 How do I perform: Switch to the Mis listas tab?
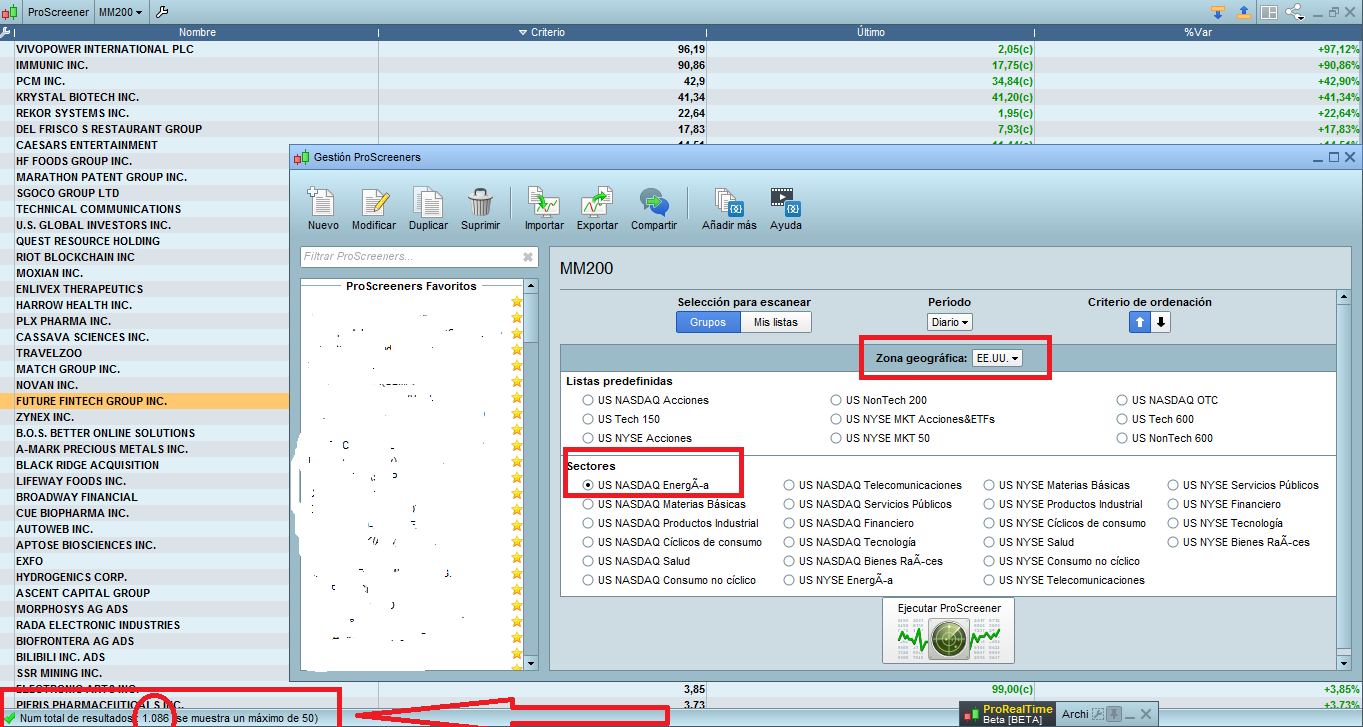776,322
